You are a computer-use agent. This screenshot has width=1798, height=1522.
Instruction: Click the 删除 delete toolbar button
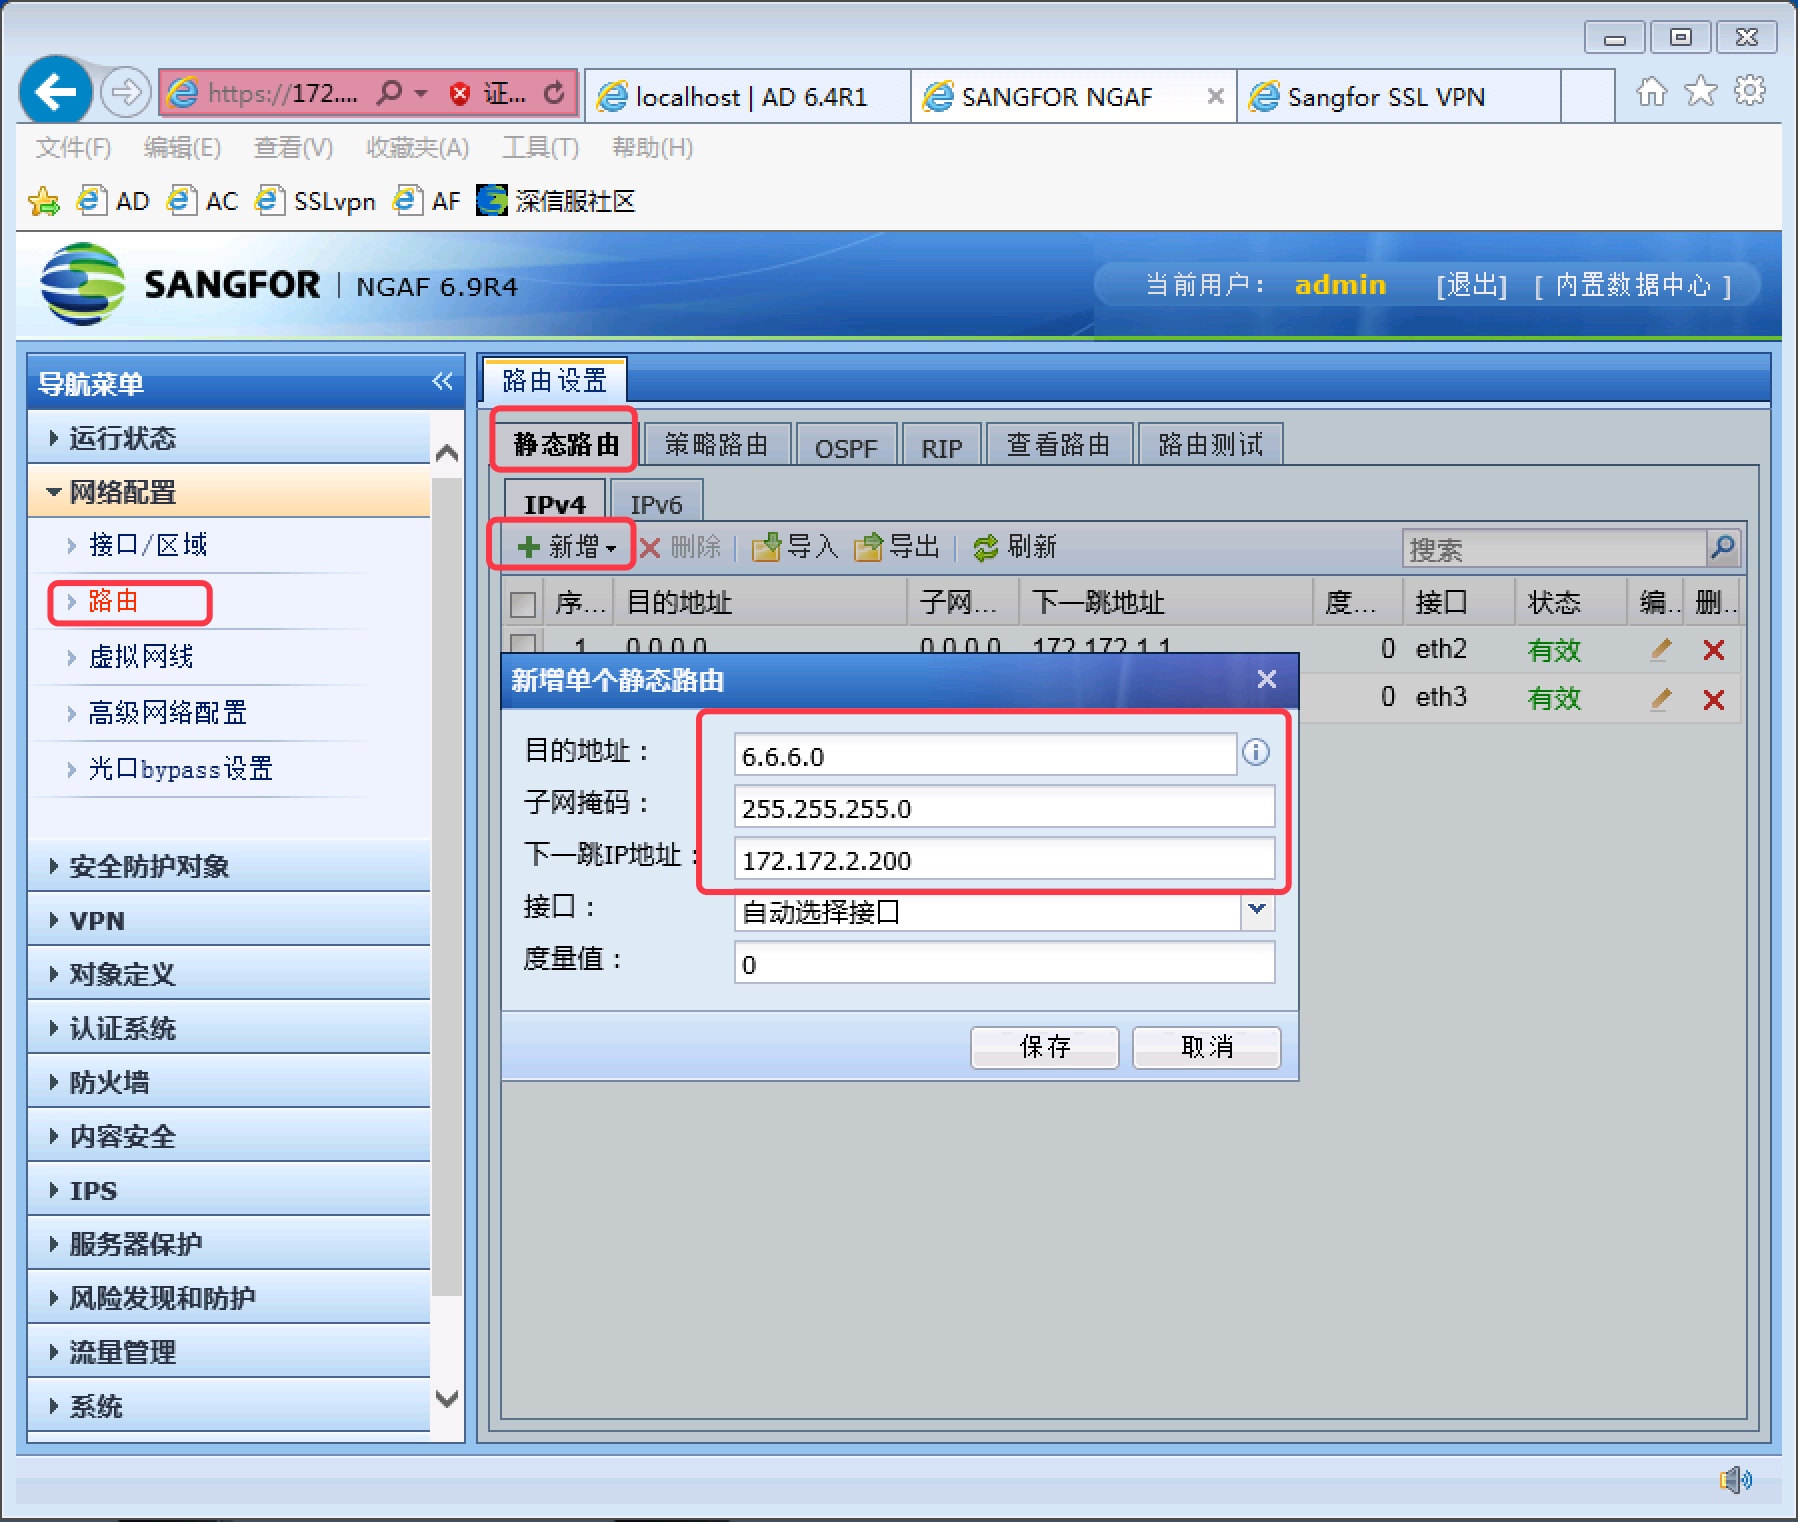[680, 547]
